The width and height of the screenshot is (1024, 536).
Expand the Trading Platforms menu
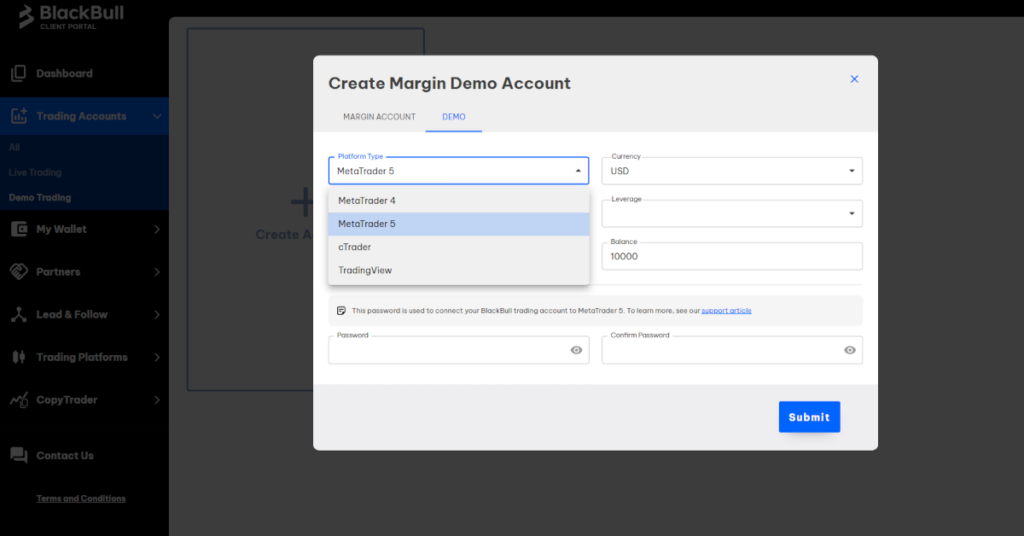point(157,357)
